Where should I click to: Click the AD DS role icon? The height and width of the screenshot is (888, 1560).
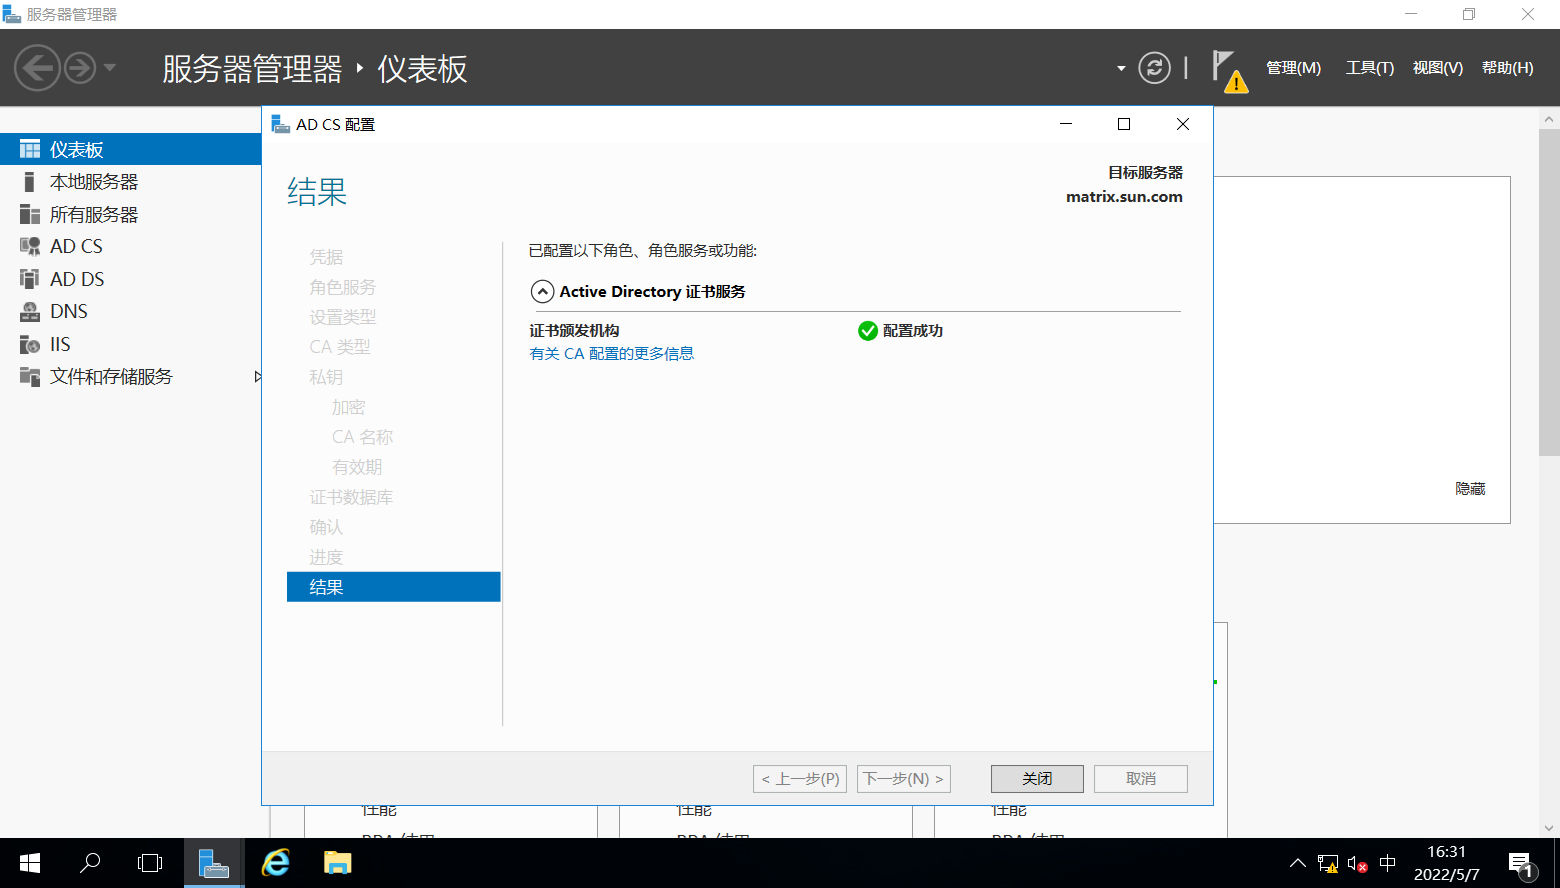30,279
